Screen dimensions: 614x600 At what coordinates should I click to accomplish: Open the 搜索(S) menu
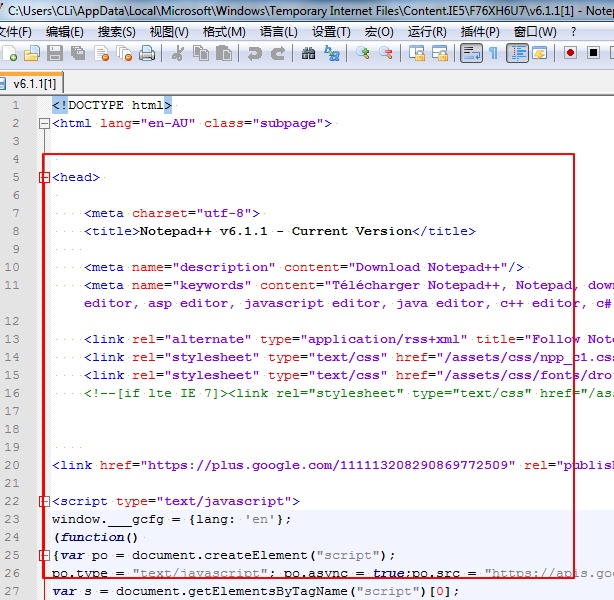pyautogui.click(x=116, y=31)
